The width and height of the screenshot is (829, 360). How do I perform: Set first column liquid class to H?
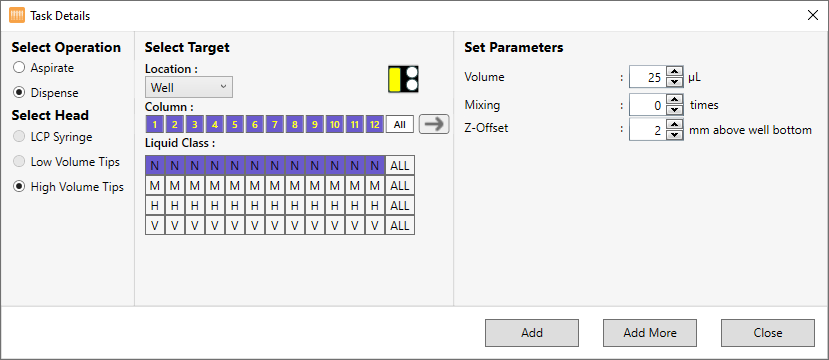click(x=155, y=206)
